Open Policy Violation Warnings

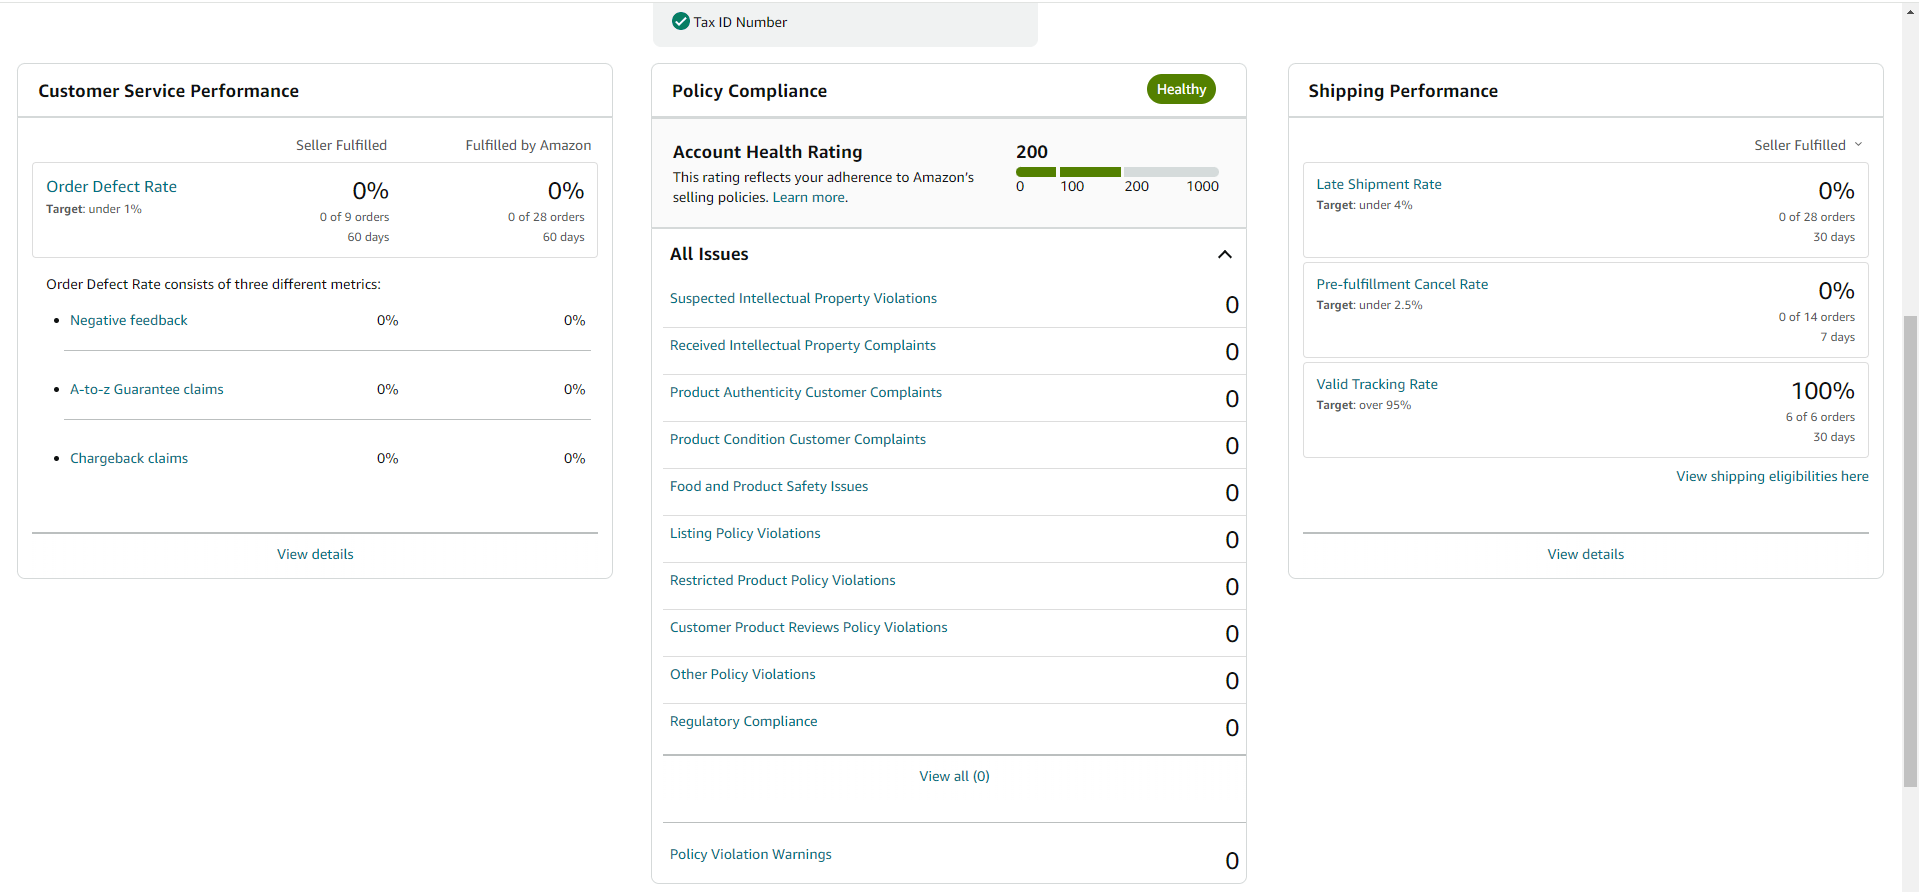751,854
